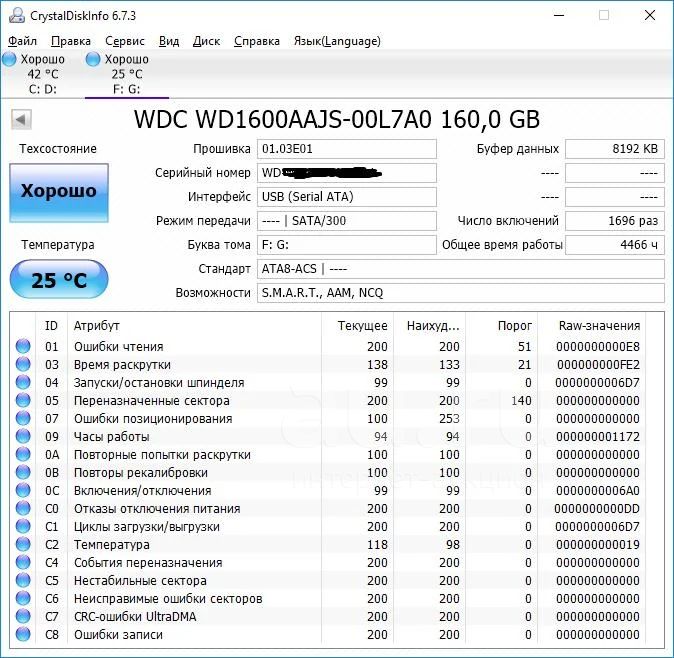Click the Прошивка firmware value field
This screenshot has width=674, height=658.
[x=346, y=149]
